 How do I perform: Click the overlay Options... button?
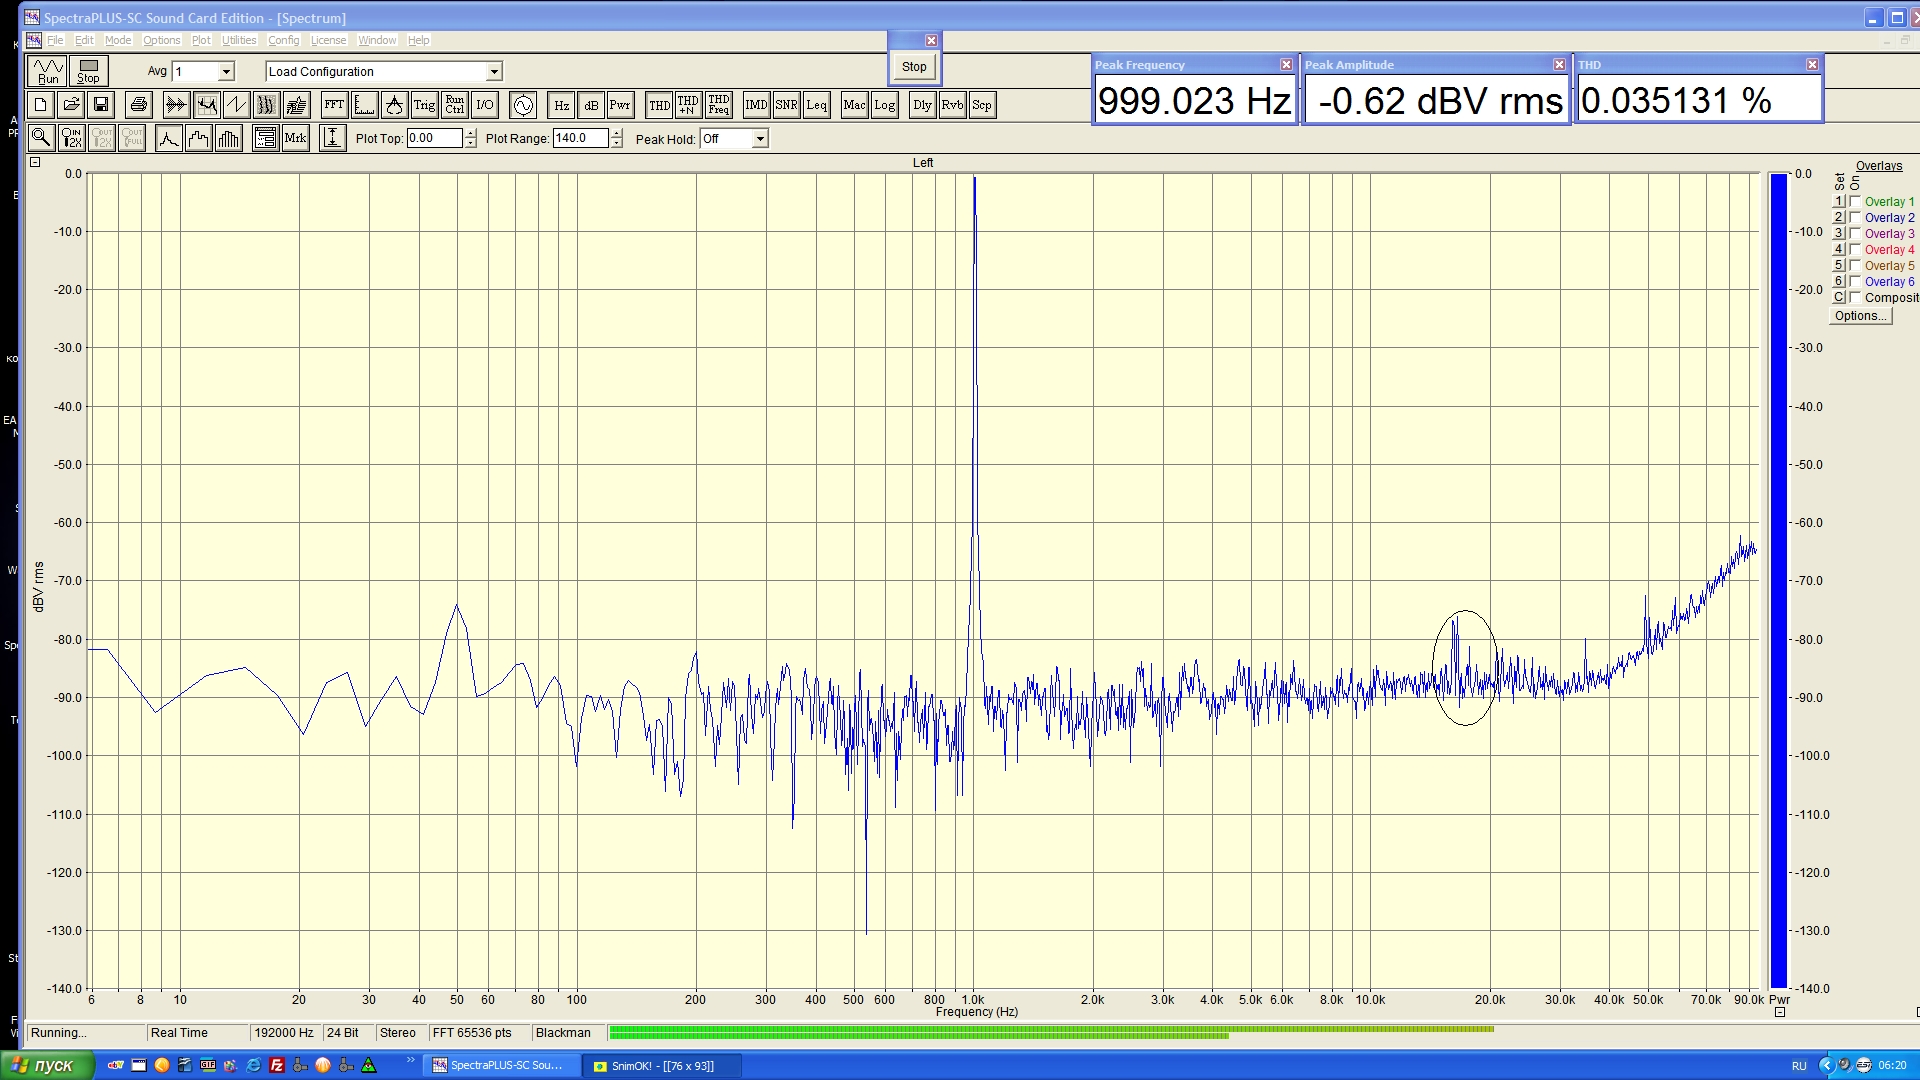coord(1860,316)
